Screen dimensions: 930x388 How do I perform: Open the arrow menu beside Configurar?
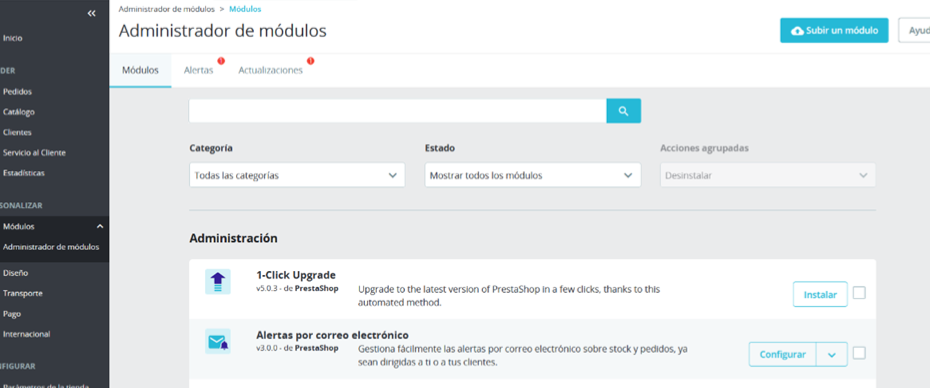(x=832, y=355)
